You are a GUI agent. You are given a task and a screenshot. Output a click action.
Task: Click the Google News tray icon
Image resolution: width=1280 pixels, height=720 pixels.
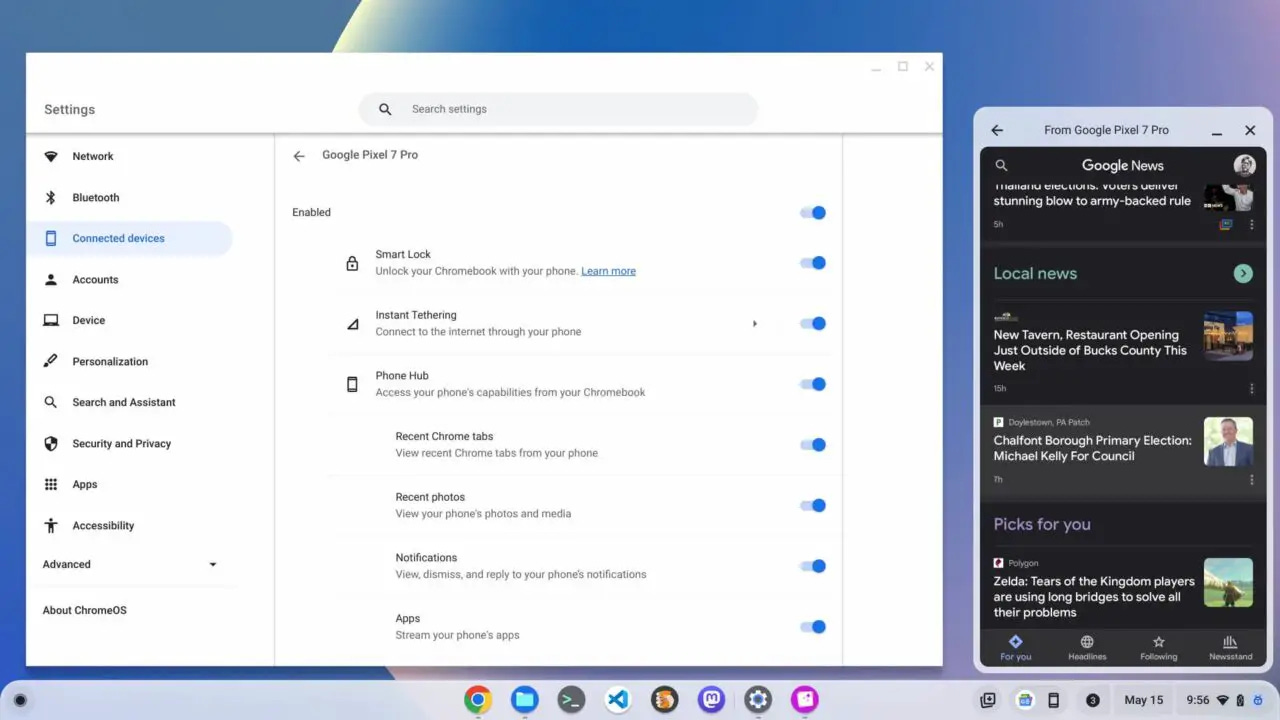[x=1024, y=700]
